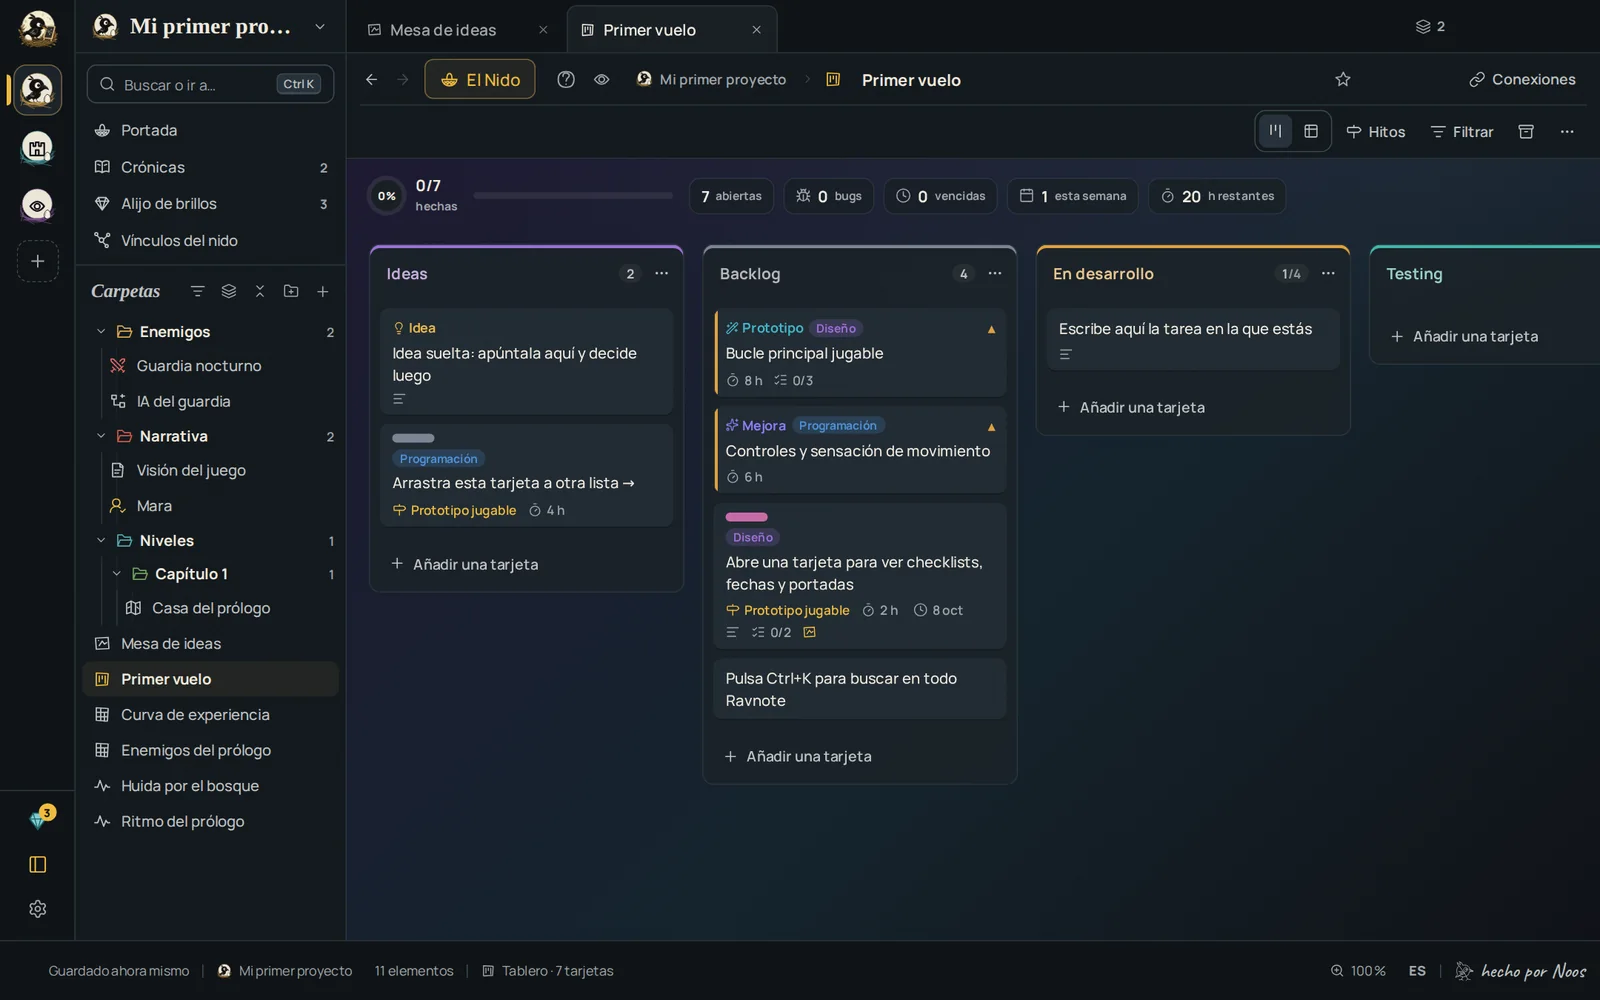
Task: Open the layers indicator showing 2
Action: pyautogui.click(x=1430, y=26)
